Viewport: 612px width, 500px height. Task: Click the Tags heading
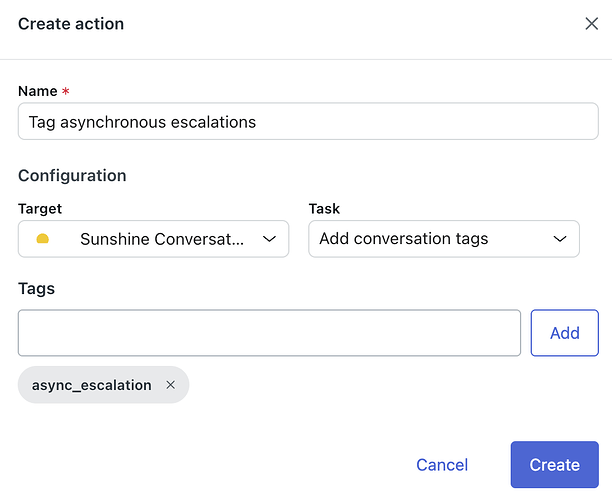(x=36, y=289)
